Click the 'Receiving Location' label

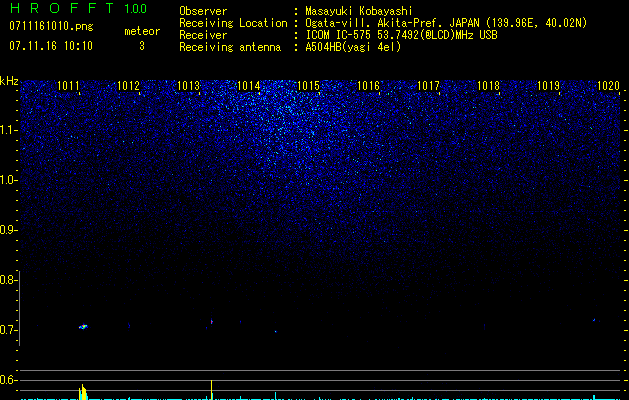click(x=233, y=23)
